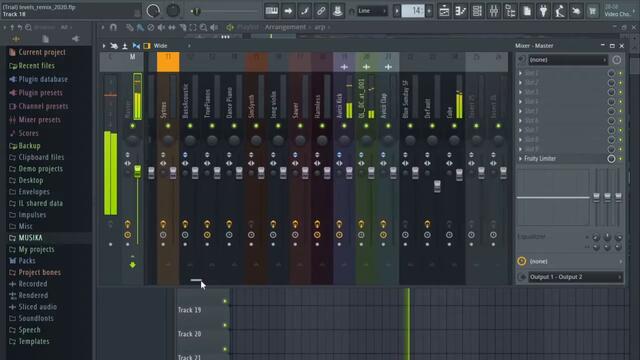Select the playlist pencil draw tool
Image resolution: width=640 pixels, height=360 pixels.
click(129, 27)
